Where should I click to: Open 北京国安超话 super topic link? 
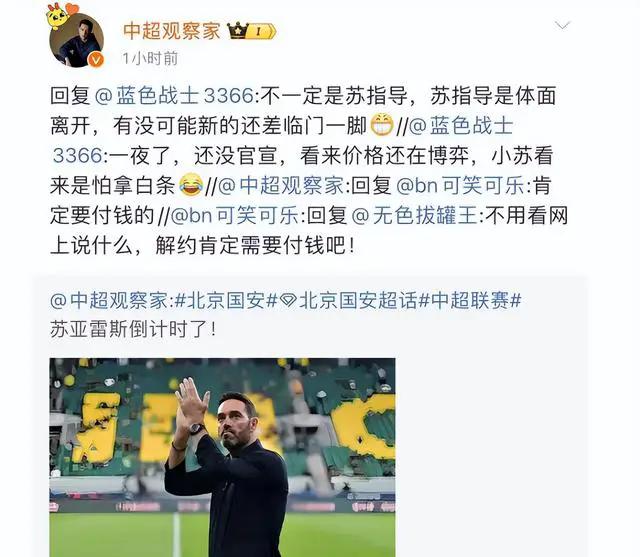(x=358, y=301)
